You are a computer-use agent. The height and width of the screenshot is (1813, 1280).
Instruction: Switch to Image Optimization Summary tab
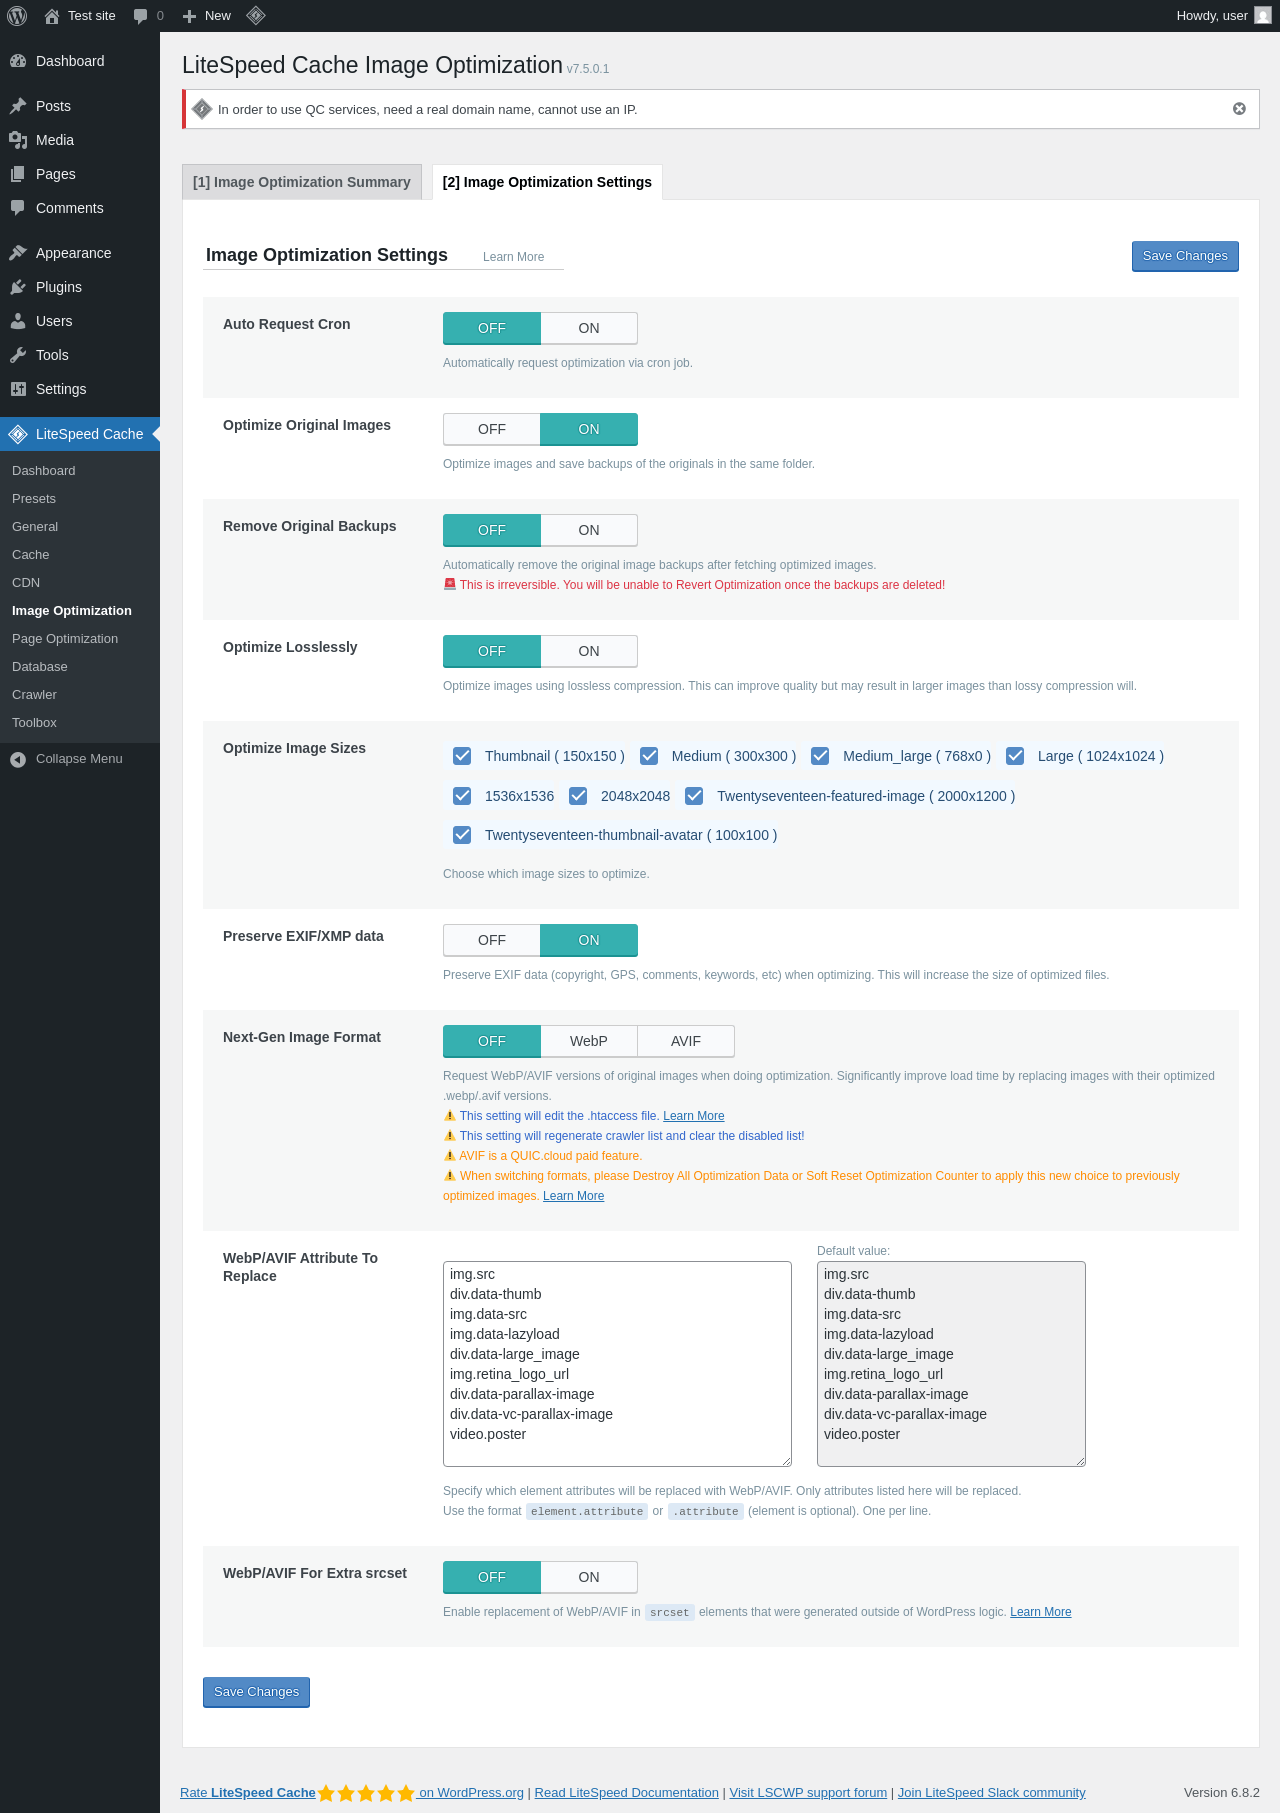click(x=302, y=182)
